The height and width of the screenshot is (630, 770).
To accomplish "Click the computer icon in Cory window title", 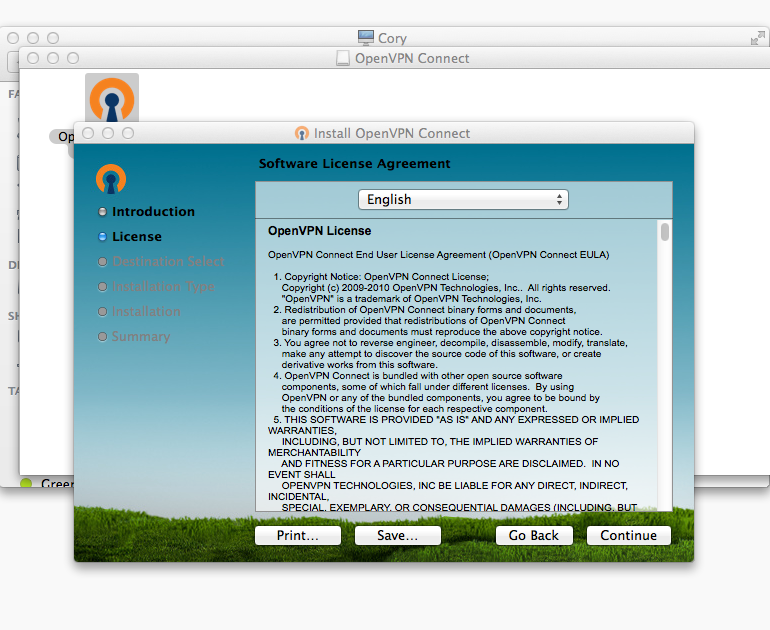I will (x=365, y=38).
